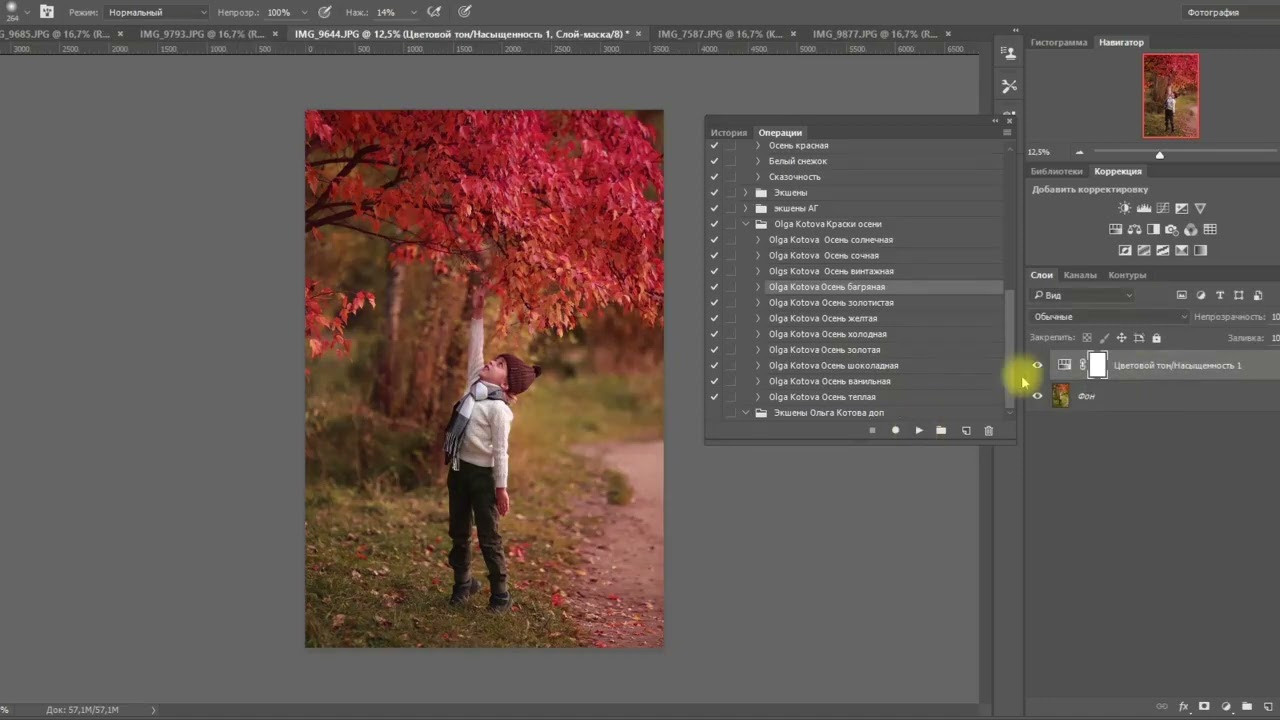Uncheck the Olga Kotova Осень желтая action checkmark
The height and width of the screenshot is (720, 1280).
pyautogui.click(x=714, y=318)
